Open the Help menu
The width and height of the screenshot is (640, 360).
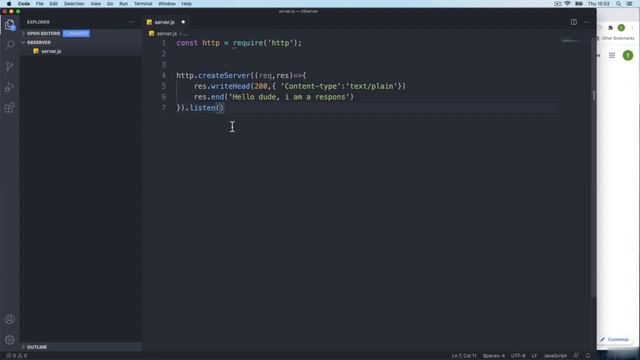click(x=187, y=4)
